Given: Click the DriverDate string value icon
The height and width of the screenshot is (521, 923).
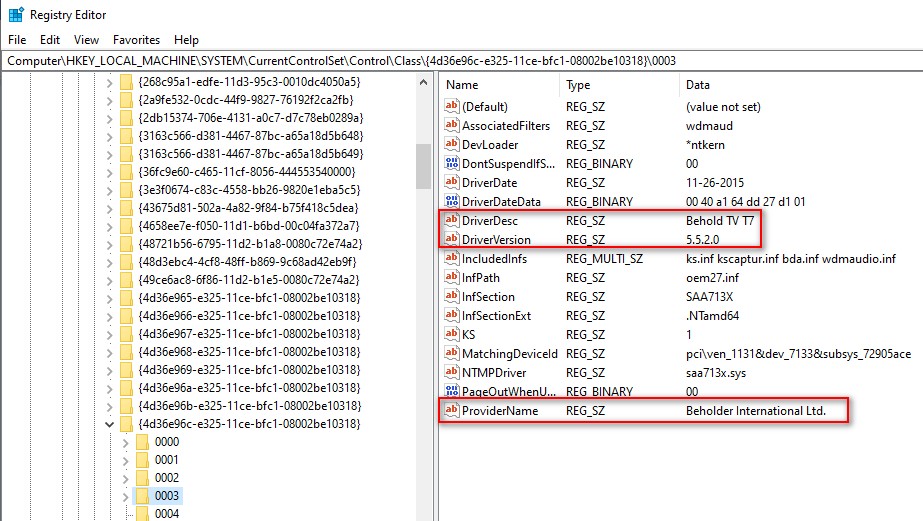Looking at the screenshot, I should 451,183.
